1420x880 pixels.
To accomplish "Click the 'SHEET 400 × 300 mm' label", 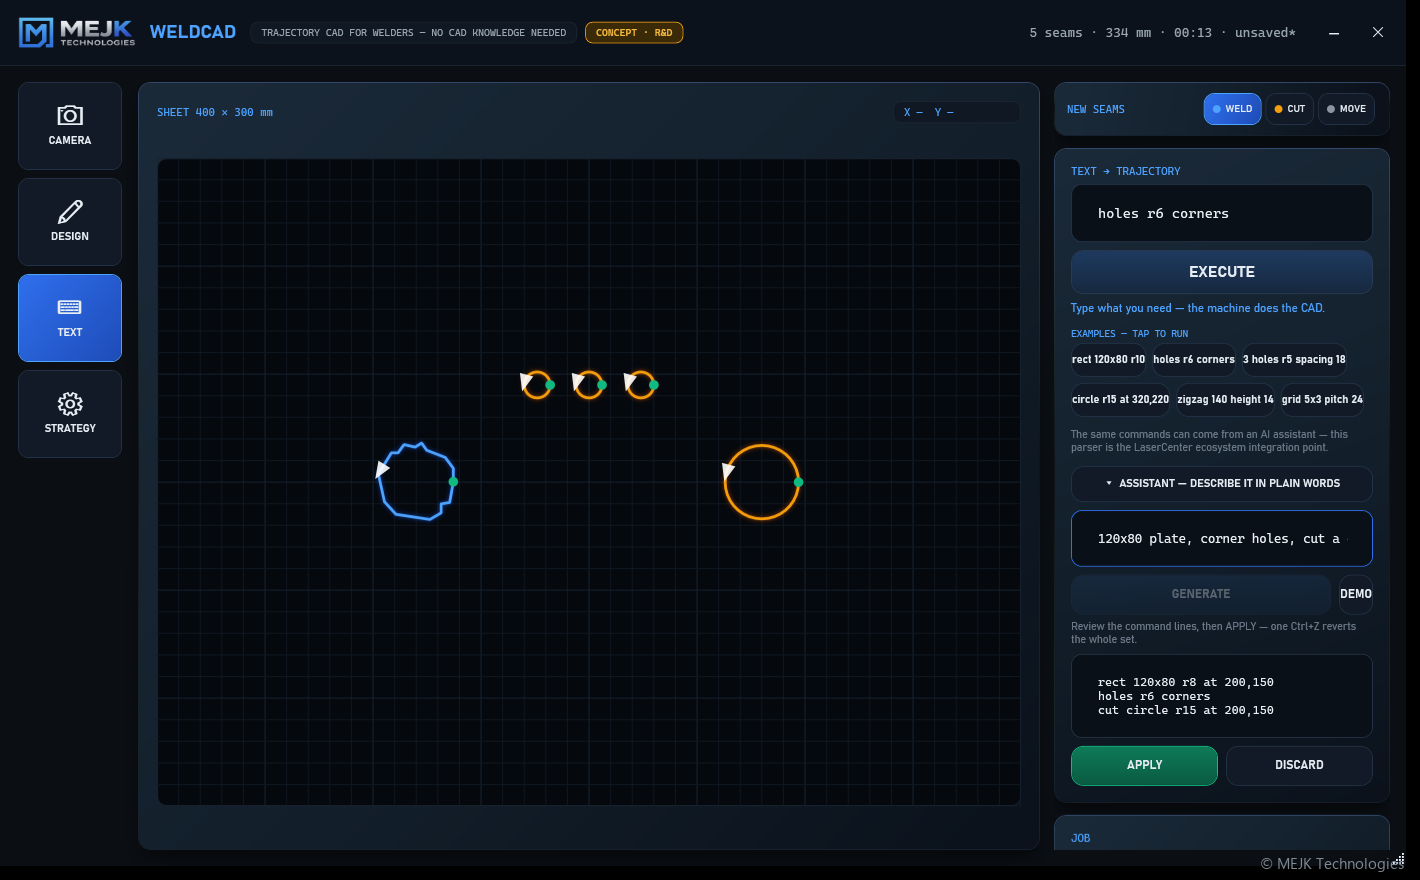I will coord(215,113).
